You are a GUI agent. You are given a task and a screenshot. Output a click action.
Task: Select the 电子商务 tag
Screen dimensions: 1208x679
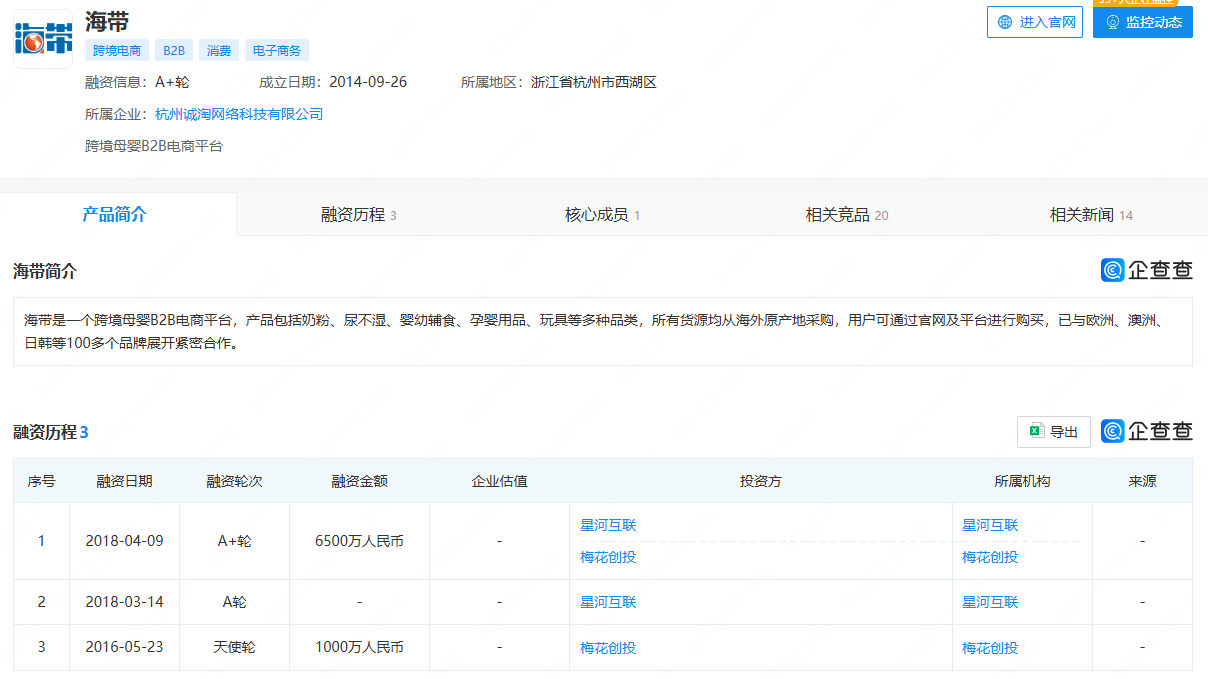277,50
